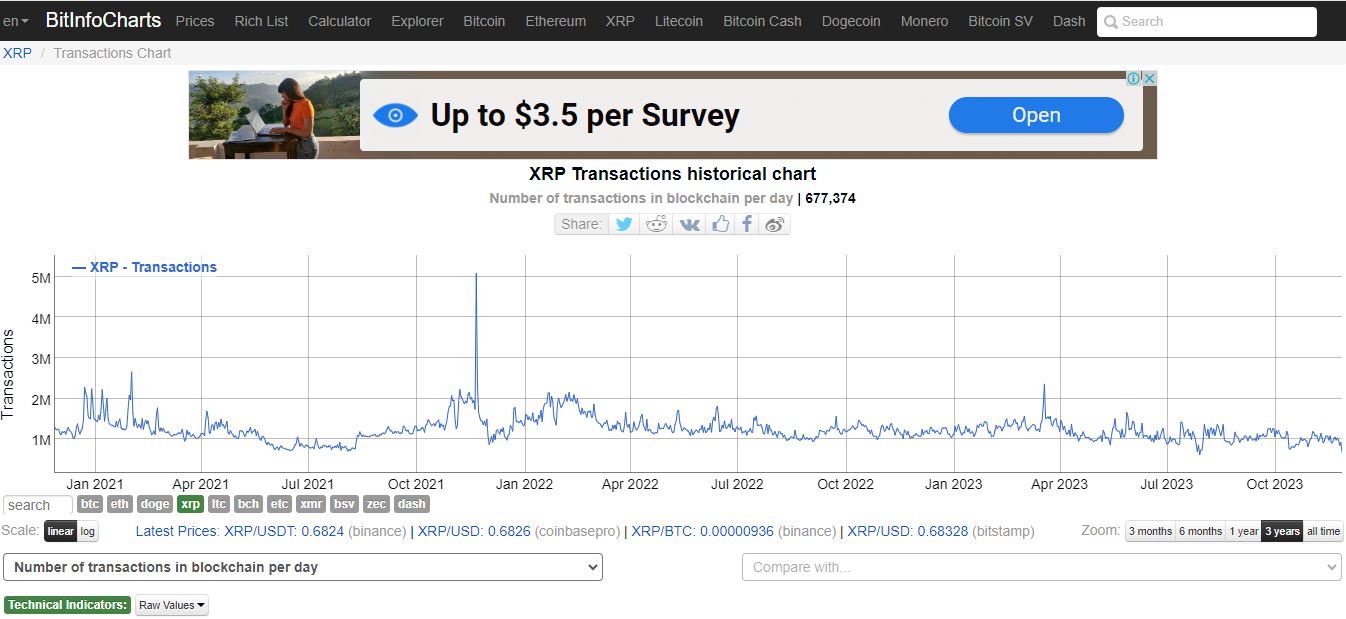
Task: Set zoom to all time
Action: pos(1323,531)
